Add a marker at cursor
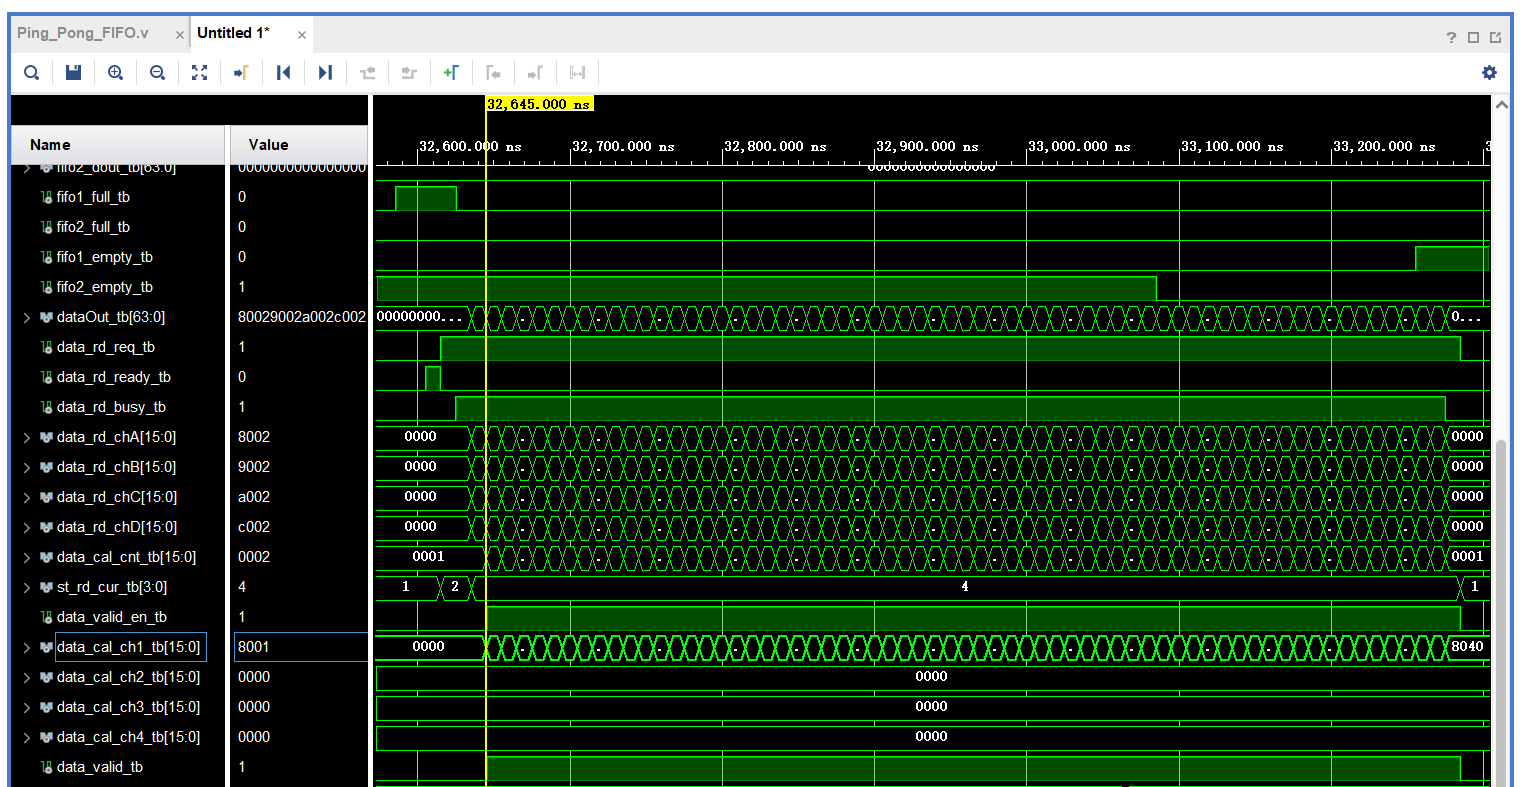Image resolution: width=1520 pixels, height=787 pixels. [451, 72]
